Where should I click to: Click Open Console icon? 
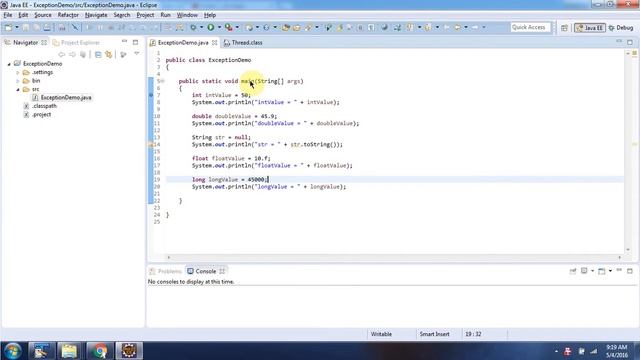tap(602, 271)
